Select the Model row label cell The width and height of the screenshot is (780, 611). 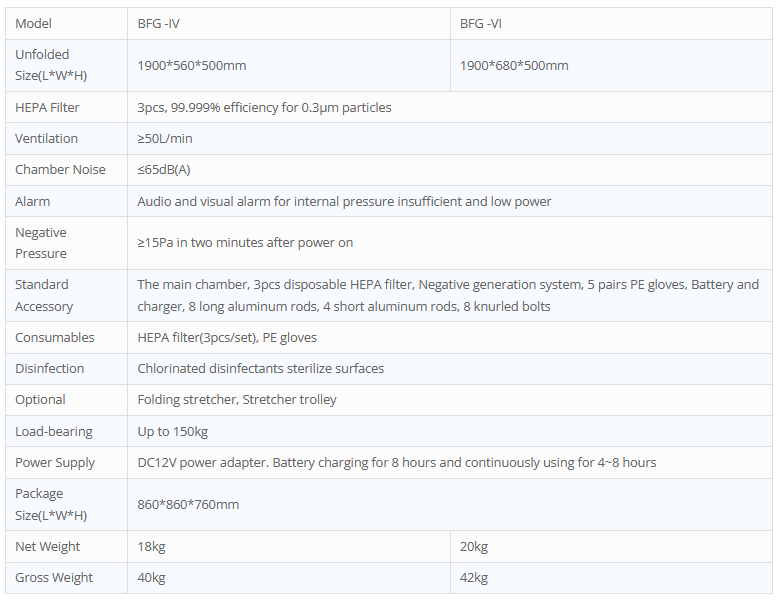tap(33, 23)
